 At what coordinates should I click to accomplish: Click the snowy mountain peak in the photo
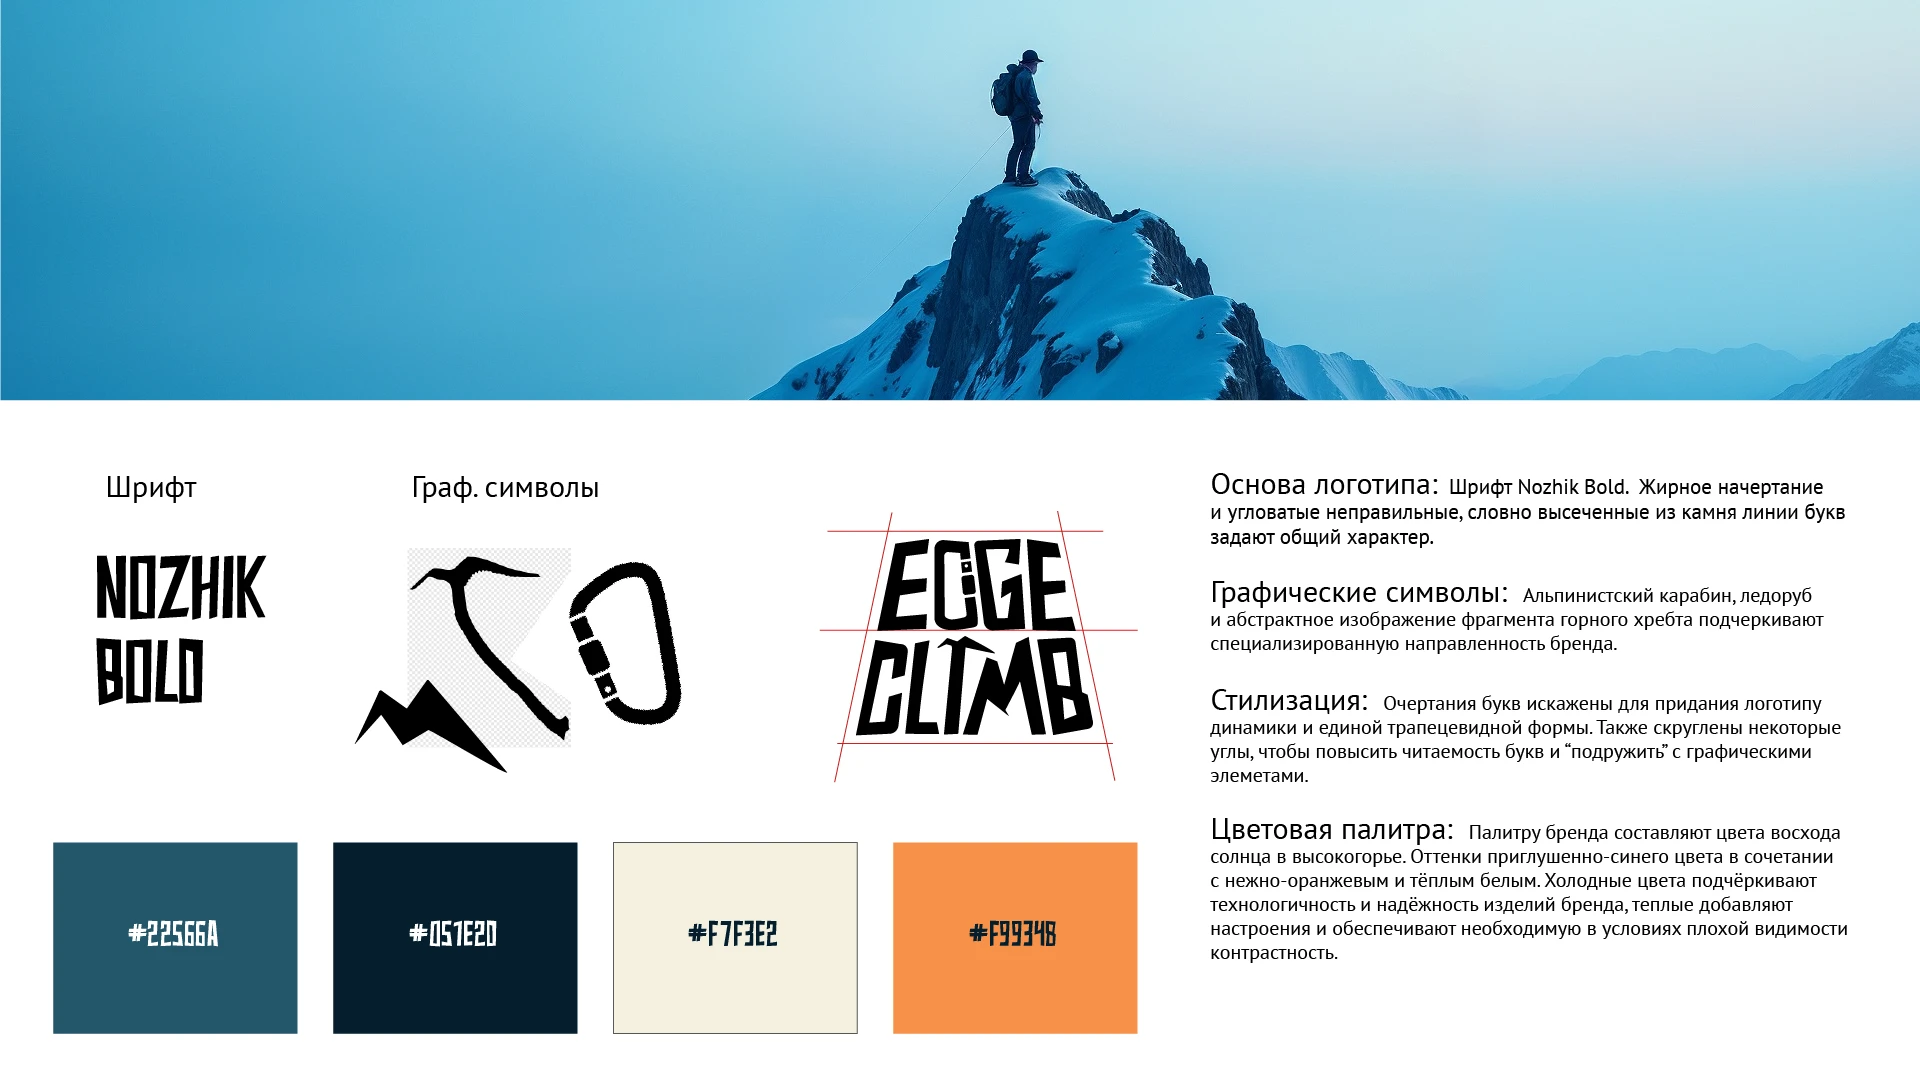click(1040, 290)
